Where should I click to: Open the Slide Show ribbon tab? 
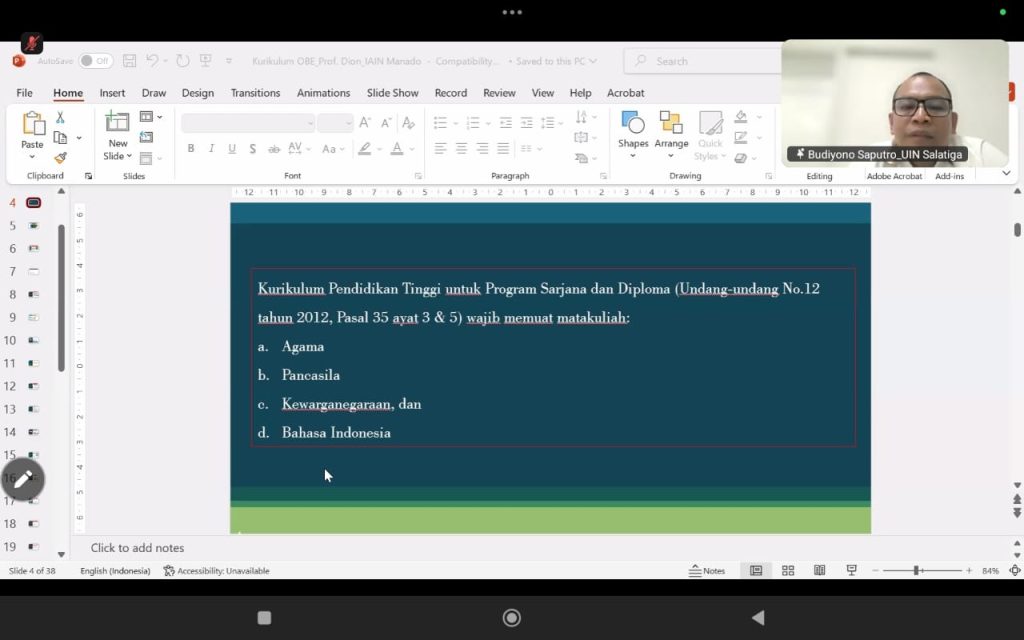[392, 93]
